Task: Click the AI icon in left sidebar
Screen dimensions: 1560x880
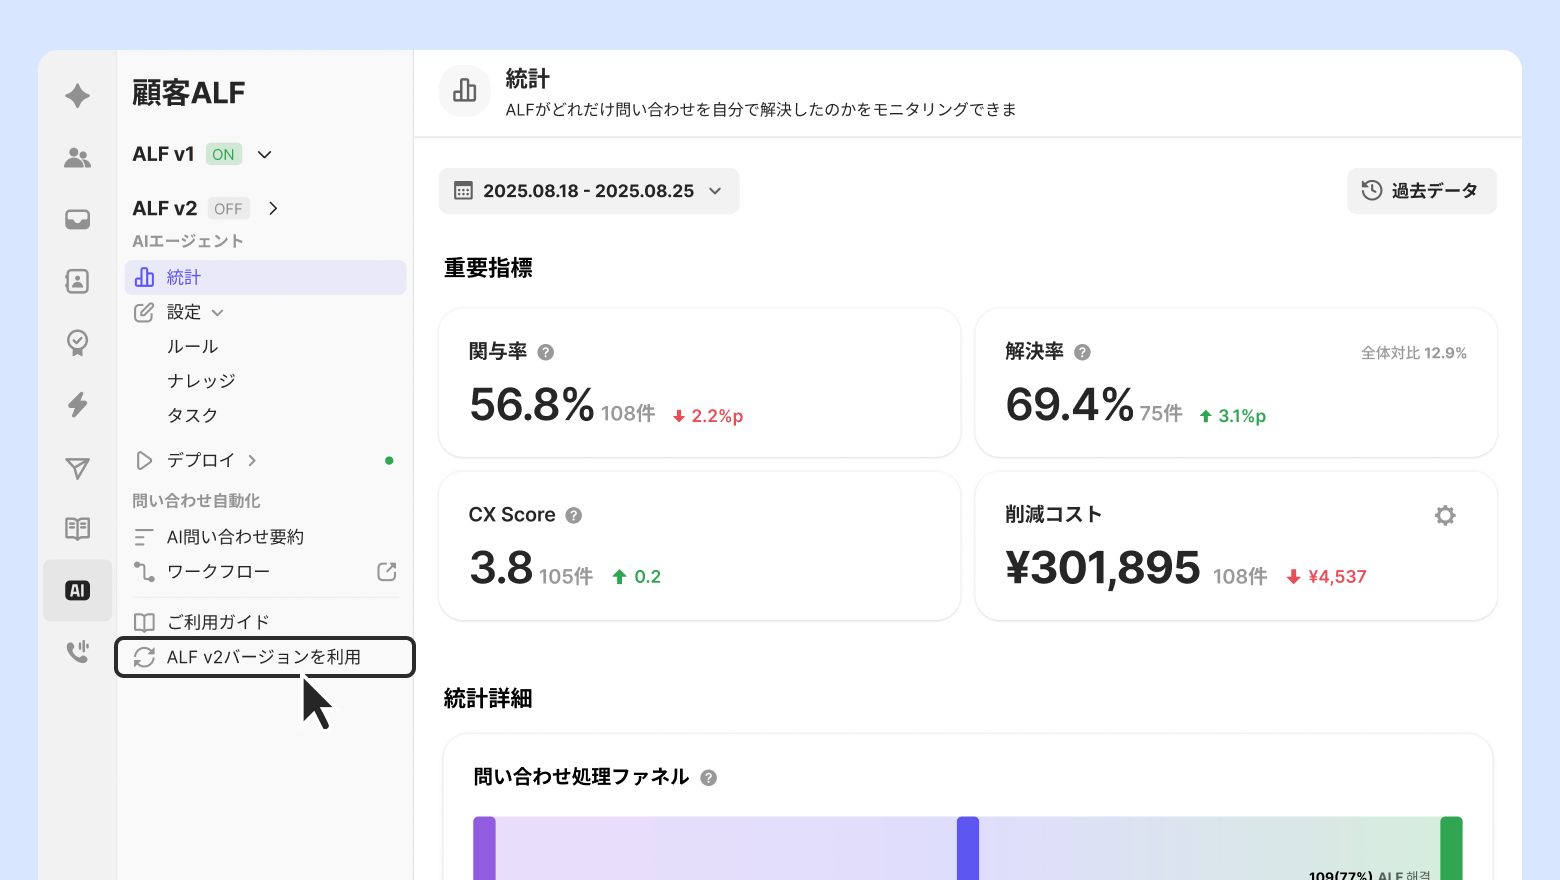Action: (x=77, y=591)
